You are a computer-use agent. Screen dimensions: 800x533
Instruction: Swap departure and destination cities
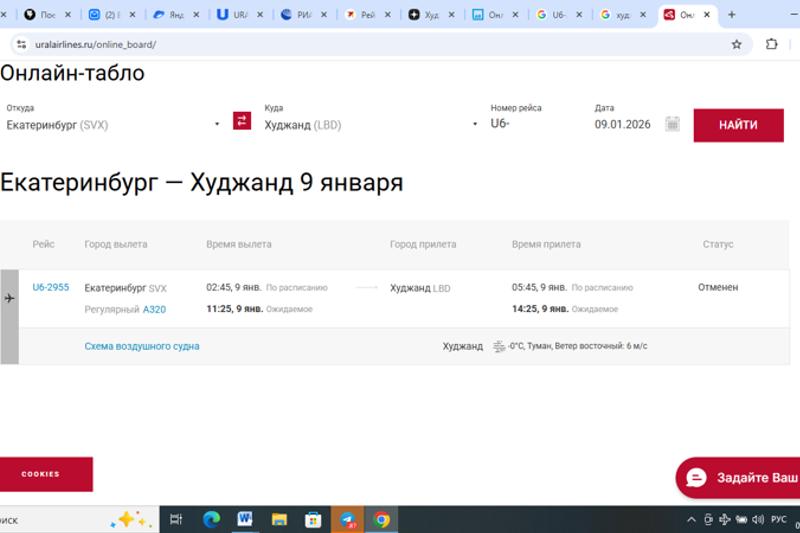[x=242, y=121]
